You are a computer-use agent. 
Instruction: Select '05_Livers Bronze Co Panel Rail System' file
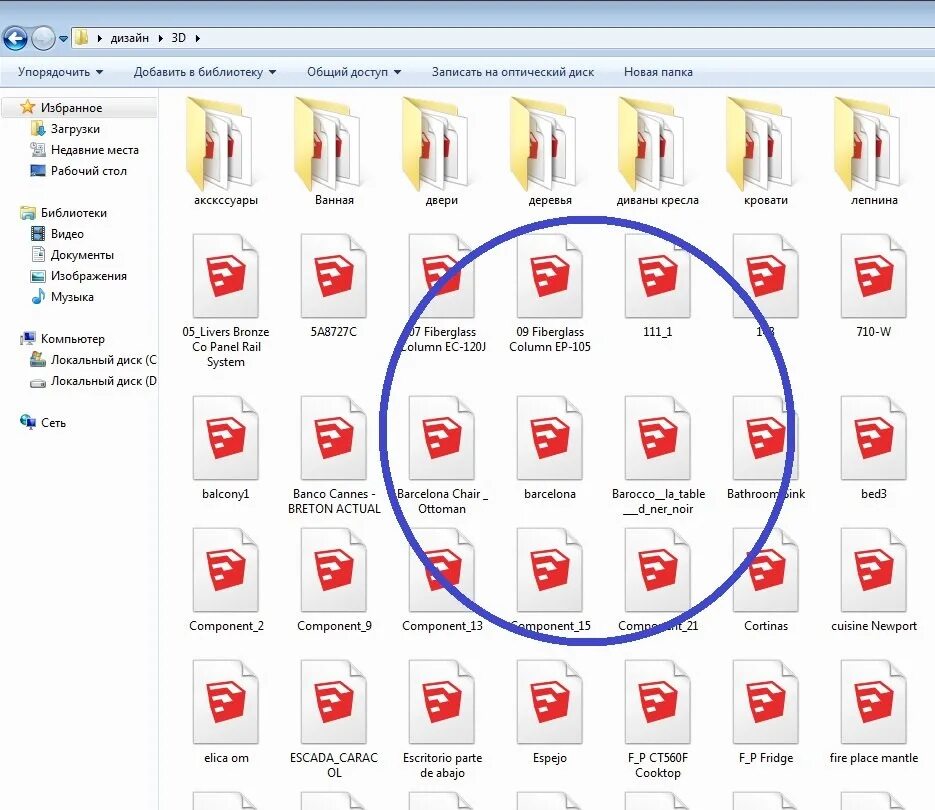point(226,301)
